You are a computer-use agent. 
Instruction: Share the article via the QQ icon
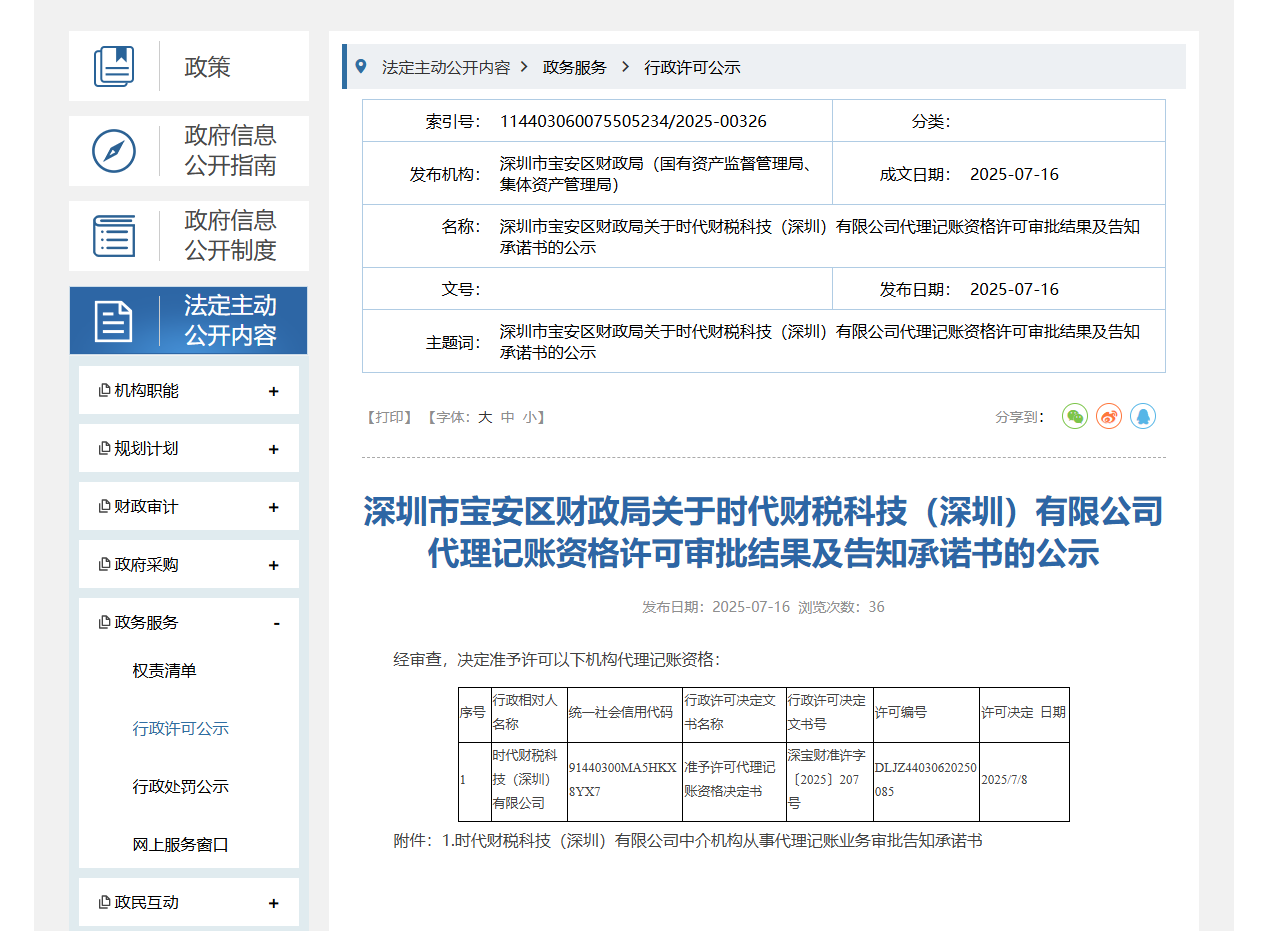point(1142,416)
